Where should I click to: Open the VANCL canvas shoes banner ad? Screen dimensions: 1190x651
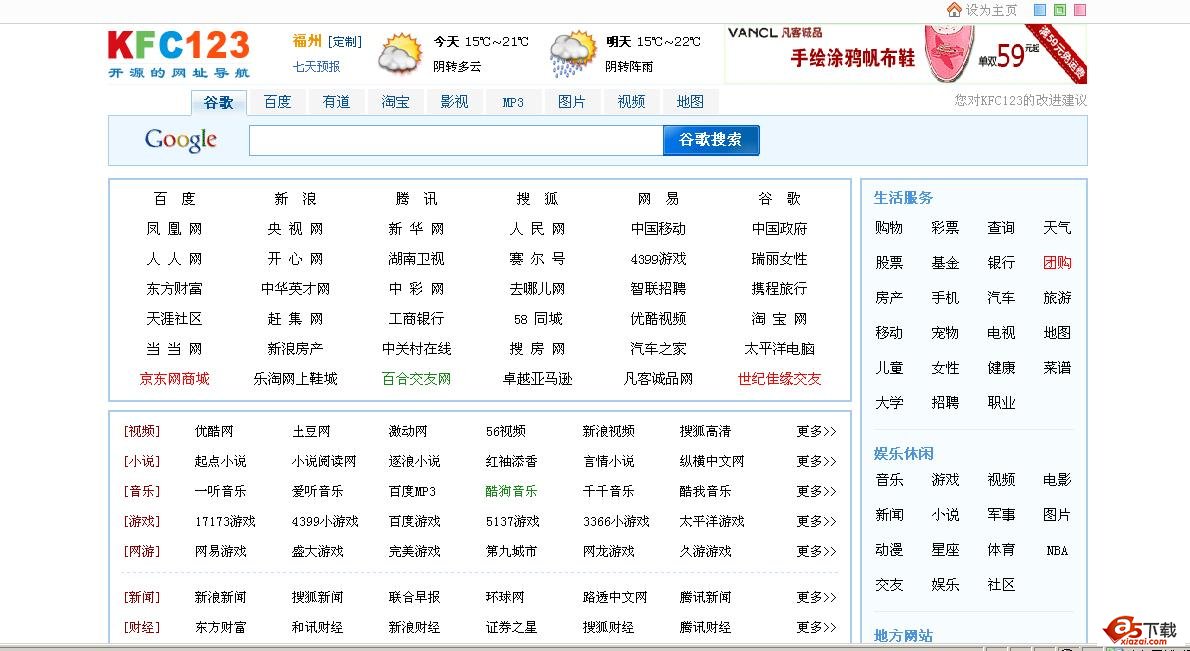pyautogui.click(x=906, y=54)
